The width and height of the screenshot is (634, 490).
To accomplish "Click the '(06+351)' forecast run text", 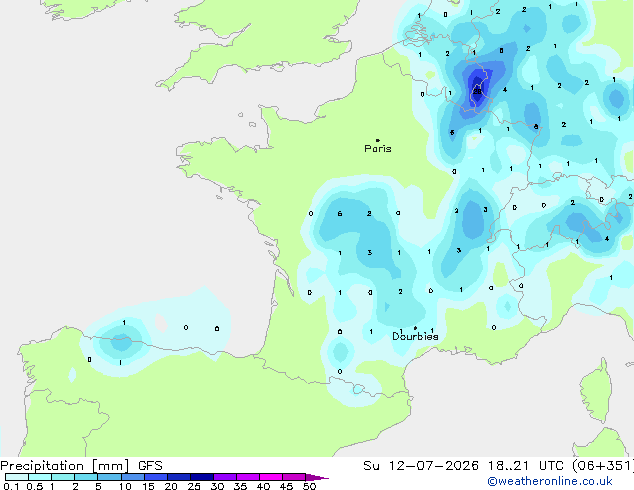I will point(603,466).
